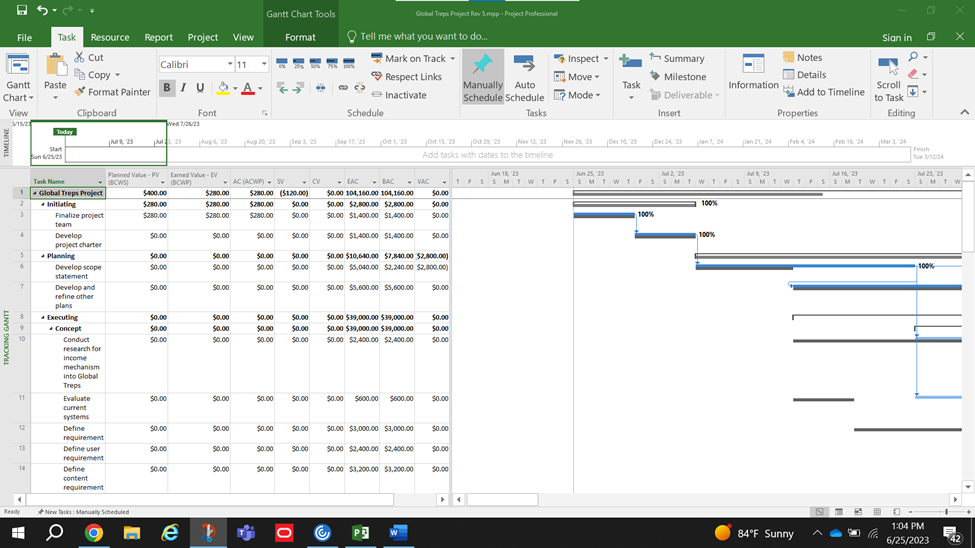Click the Task Name column header

(x=68, y=177)
